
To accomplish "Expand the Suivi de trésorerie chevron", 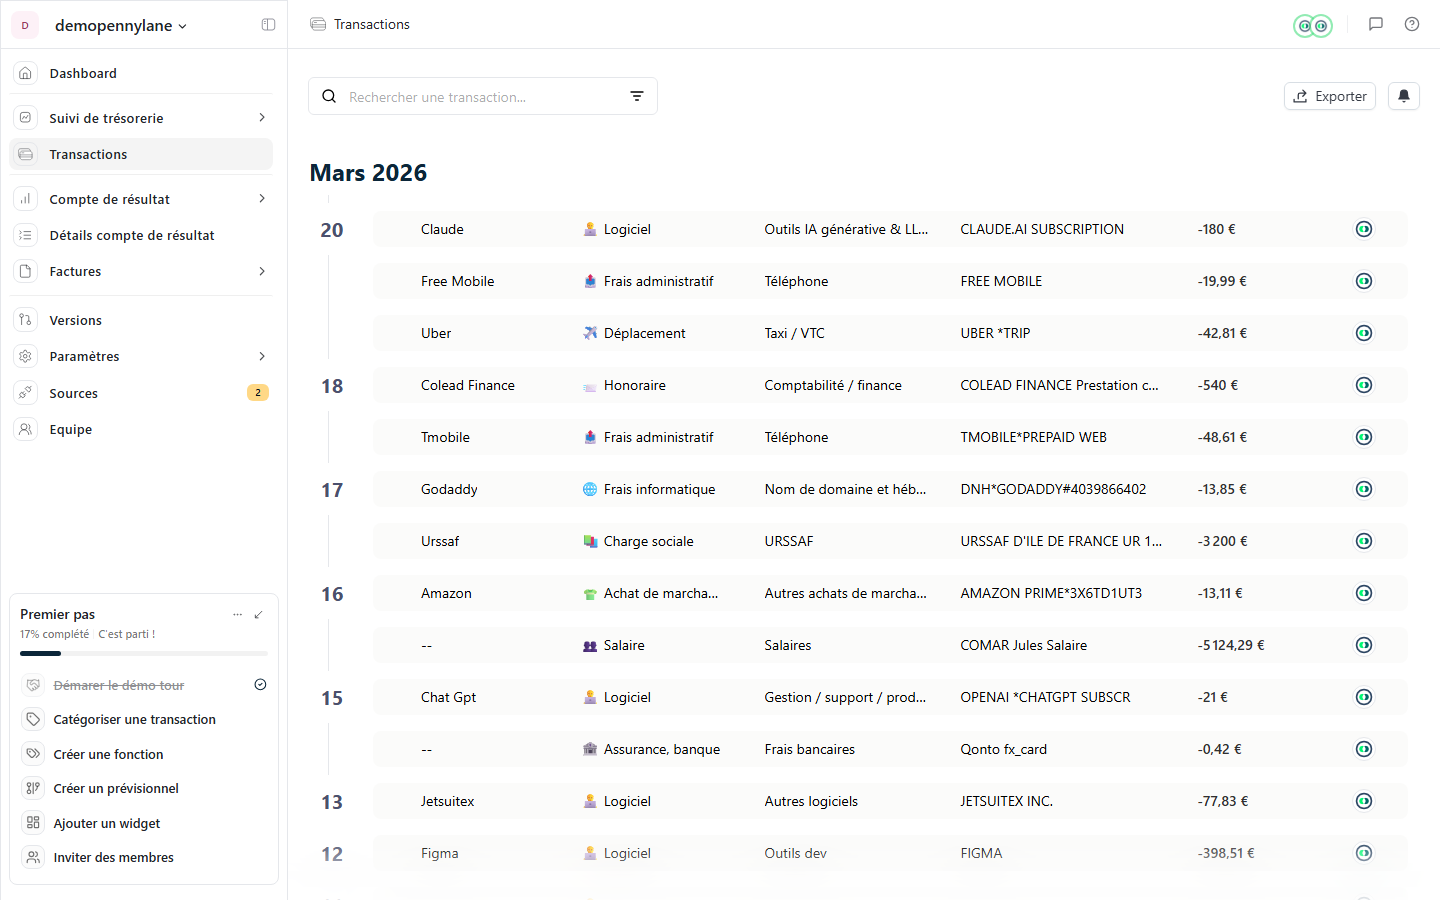I will tap(262, 118).
